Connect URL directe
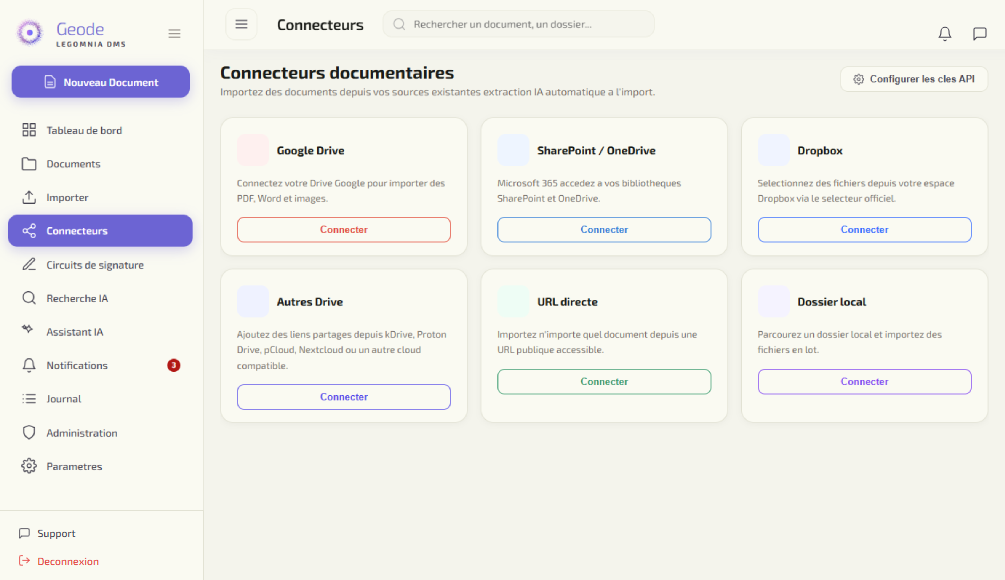Viewport: 1005px width, 580px height. tap(604, 381)
